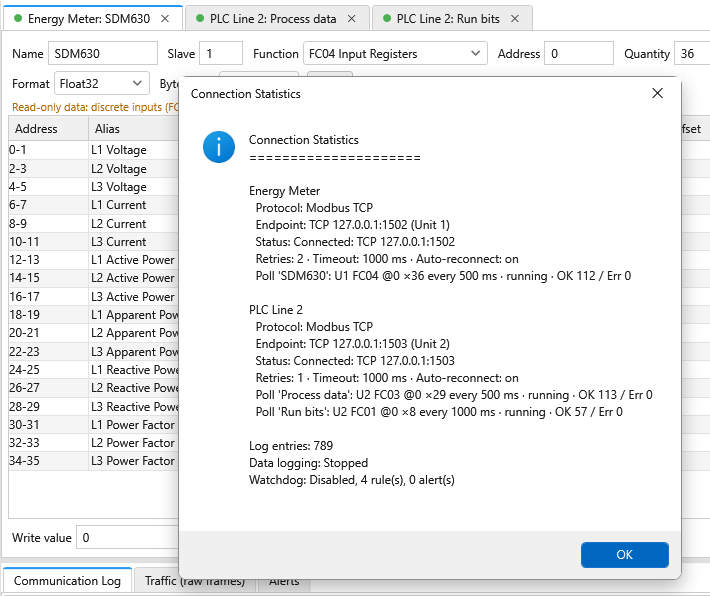The image size is (710, 596).
Task: Click the Data logging: Stopped line
Action: [x=308, y=463]
